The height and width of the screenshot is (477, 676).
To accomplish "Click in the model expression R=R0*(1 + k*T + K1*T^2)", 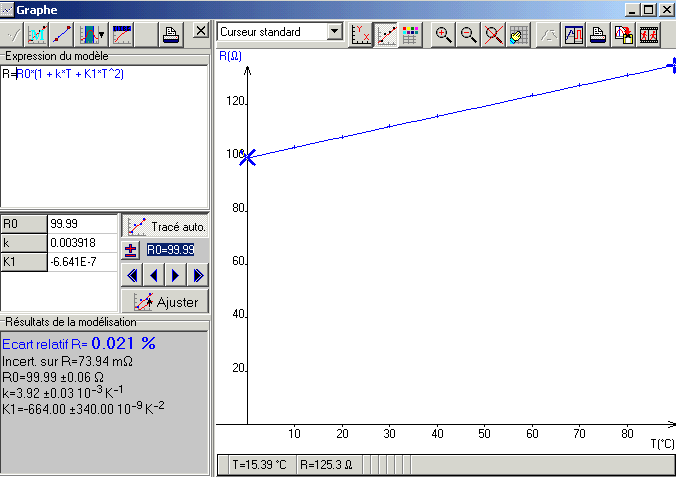I will [63, 74].
